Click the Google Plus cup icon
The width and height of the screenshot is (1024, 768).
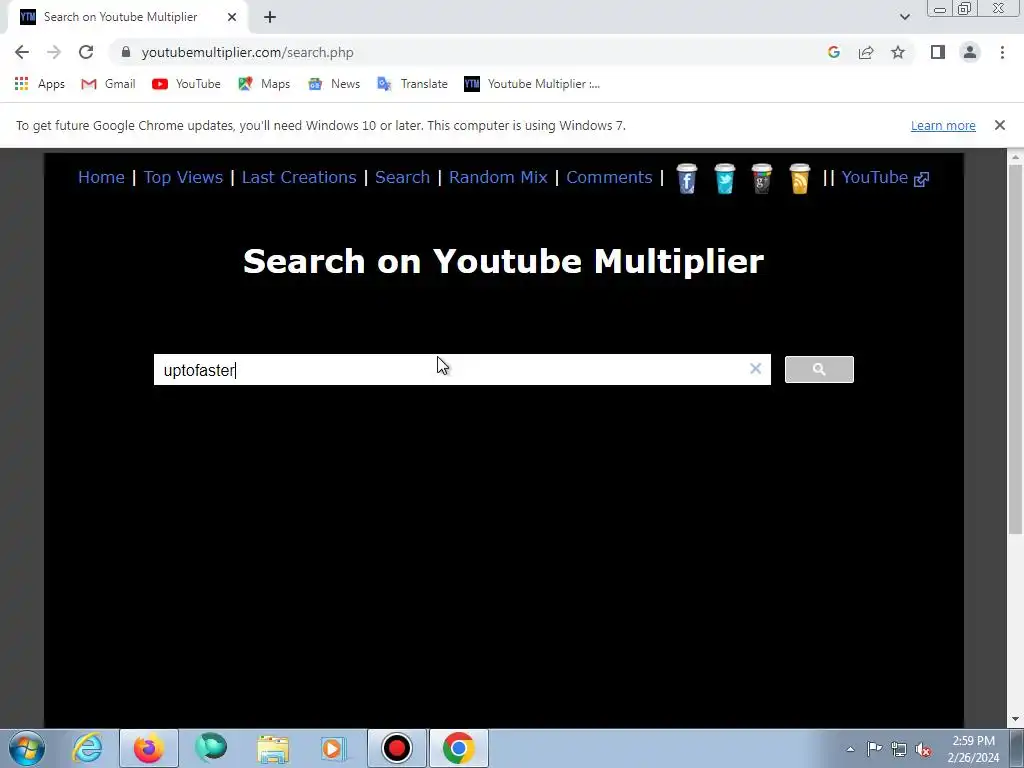point(761,178)
